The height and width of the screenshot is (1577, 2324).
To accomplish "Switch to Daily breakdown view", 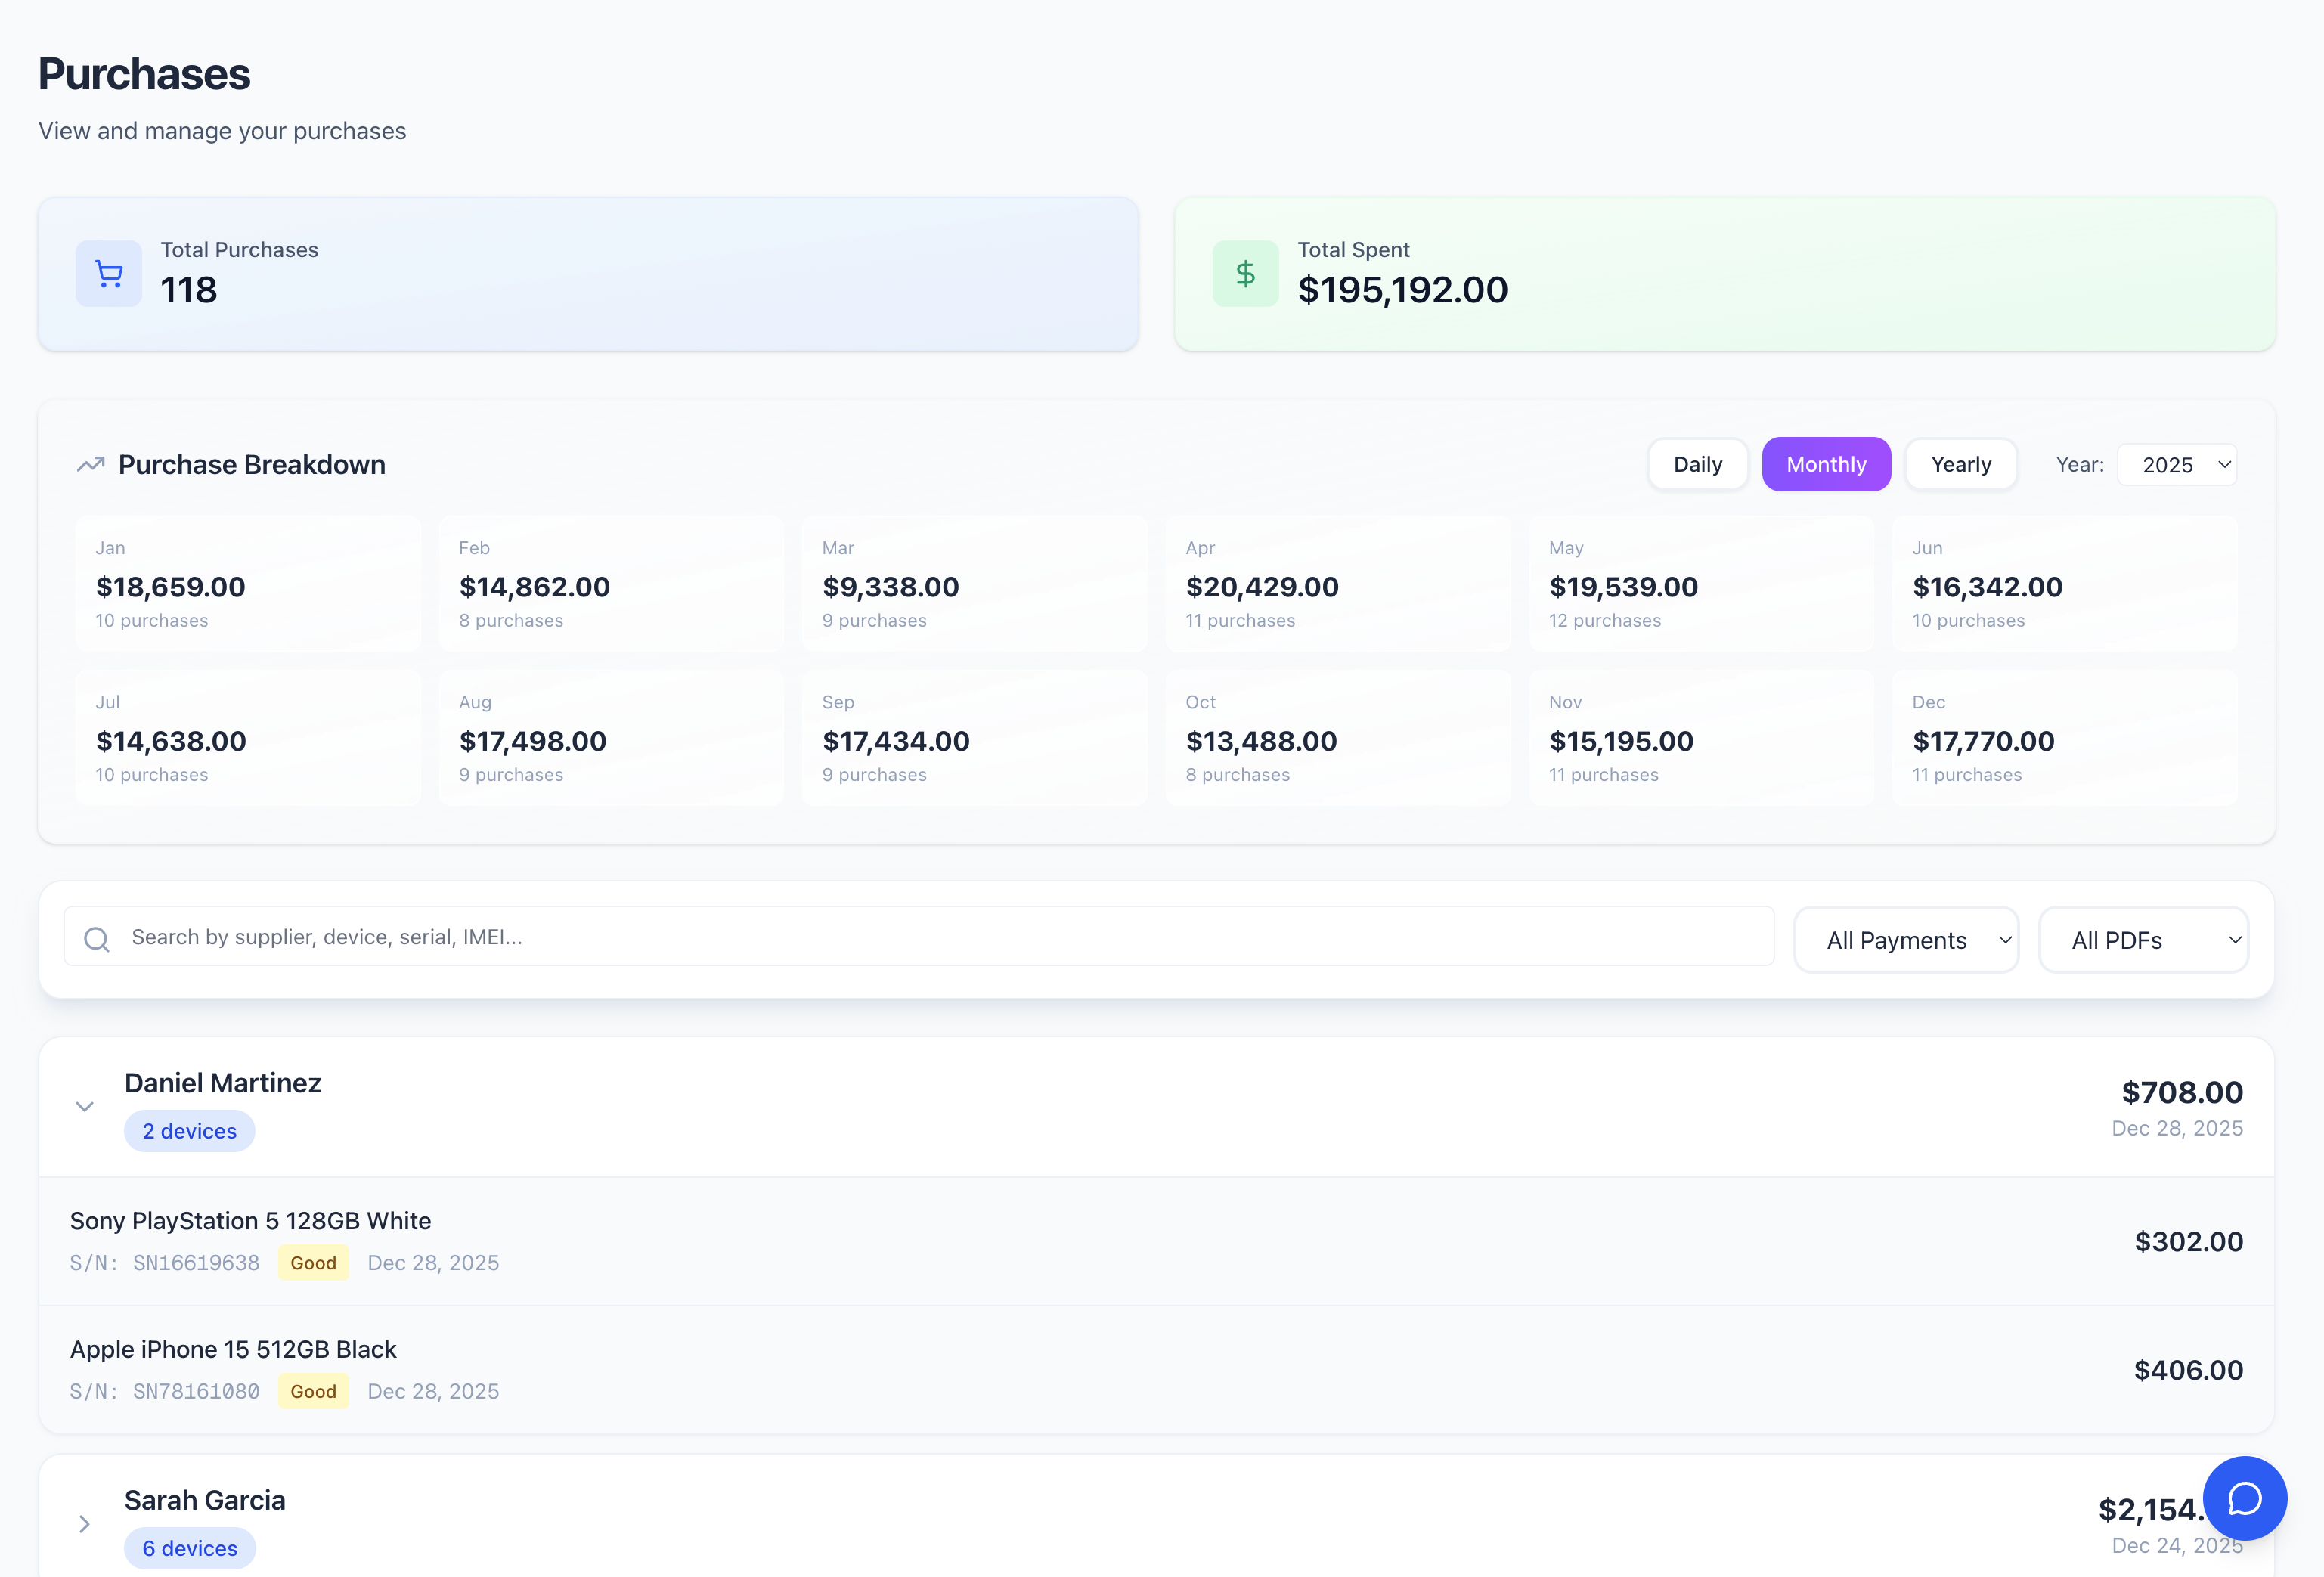I will [1697, 464].
